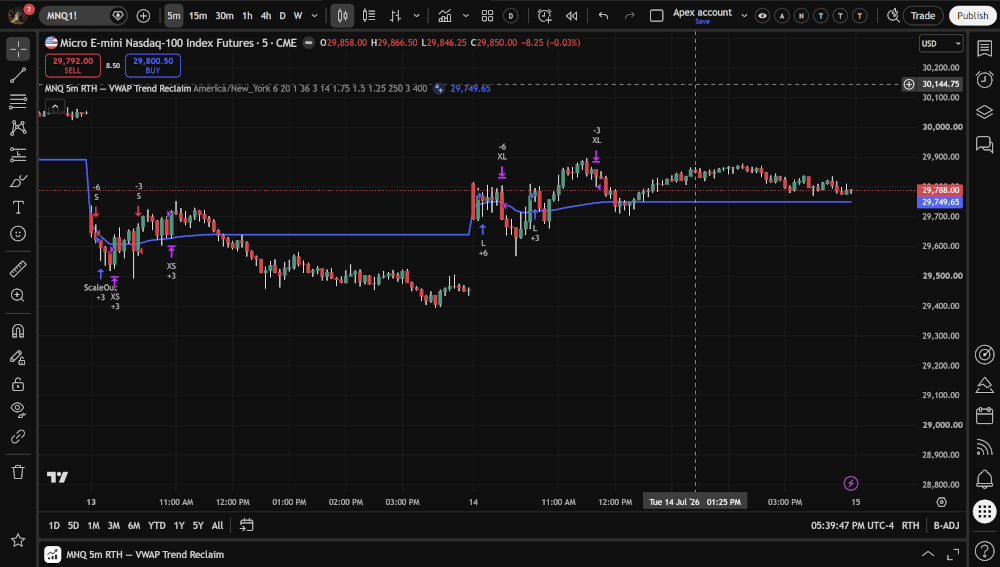Open the alerts clock panel

coord(984,80)
